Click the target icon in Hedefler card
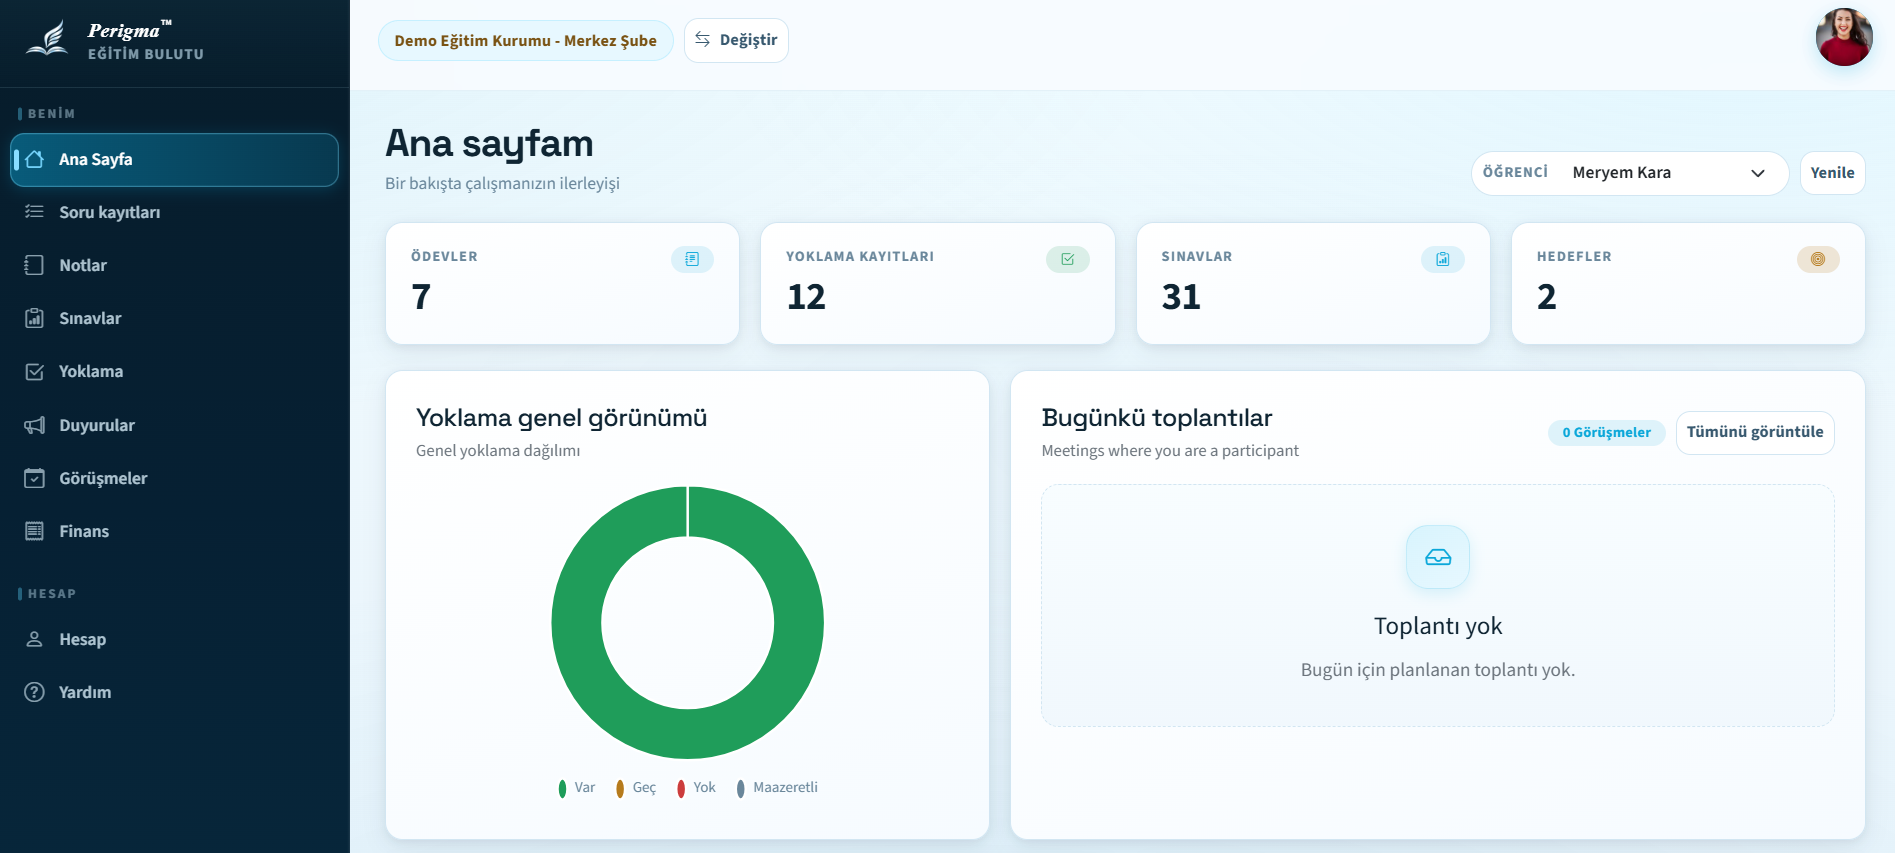 (1817, 259)
